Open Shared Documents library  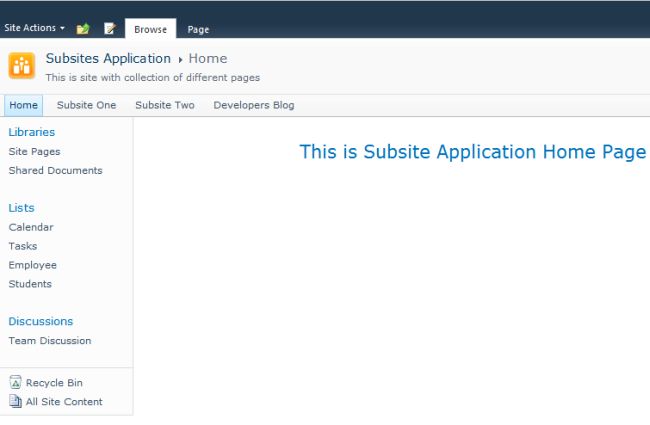(55, 170)
